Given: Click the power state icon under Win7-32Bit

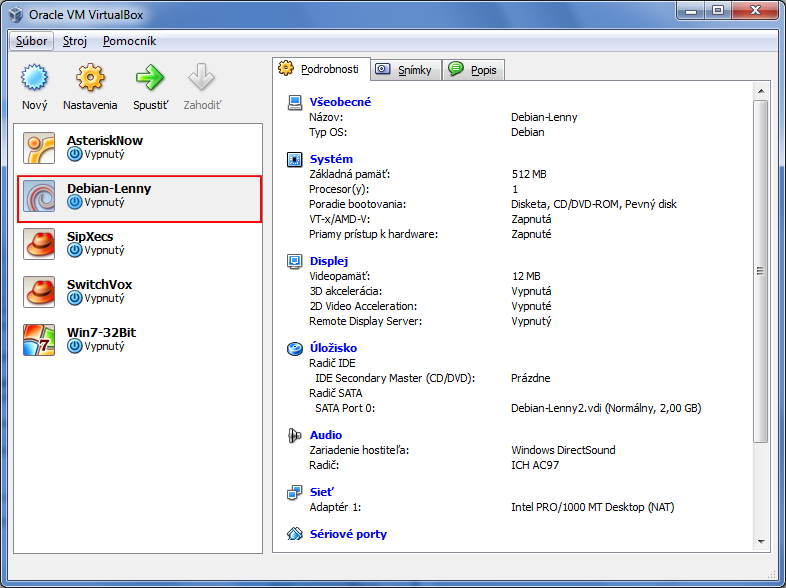Looking at the screenshot, I should point(75,346).
